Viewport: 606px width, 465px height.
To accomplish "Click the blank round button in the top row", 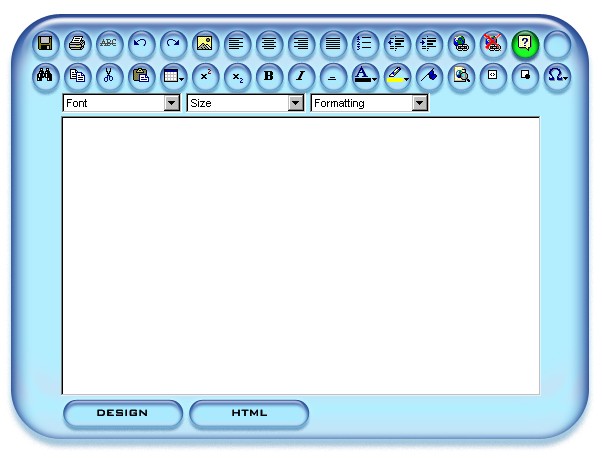I will coord(557,44).
